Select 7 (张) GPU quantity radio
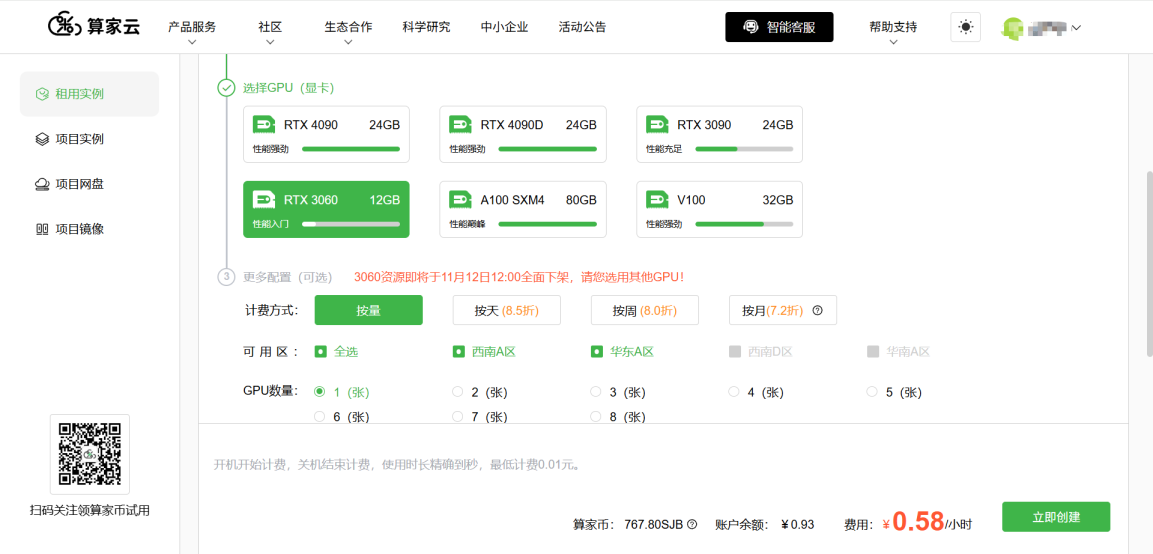 coord(457,416)
